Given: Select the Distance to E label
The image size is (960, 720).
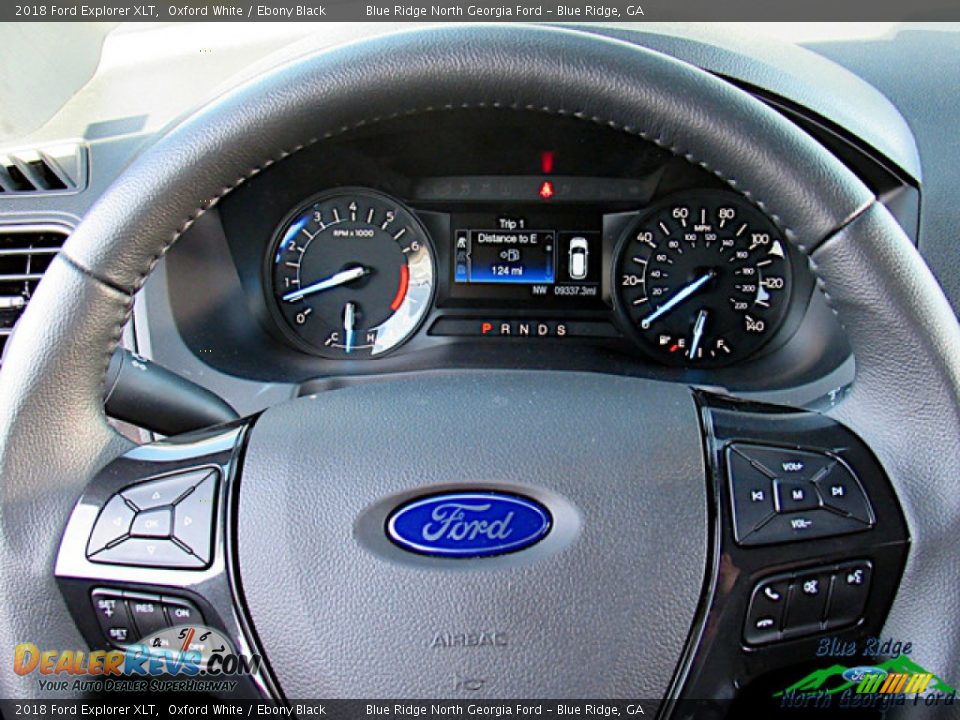Looking at the screenshot, I should (x=507, y=238).
